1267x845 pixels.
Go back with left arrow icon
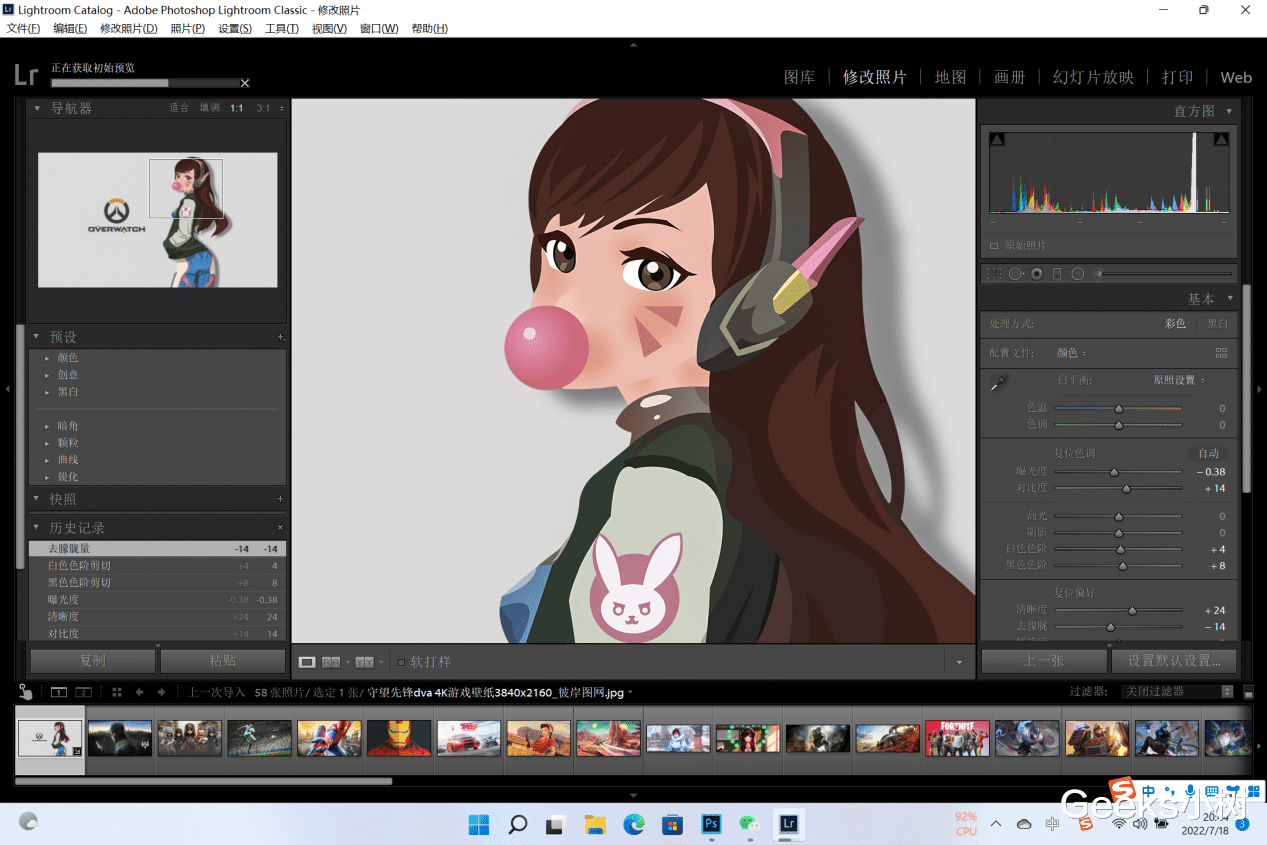pos(140,692)
